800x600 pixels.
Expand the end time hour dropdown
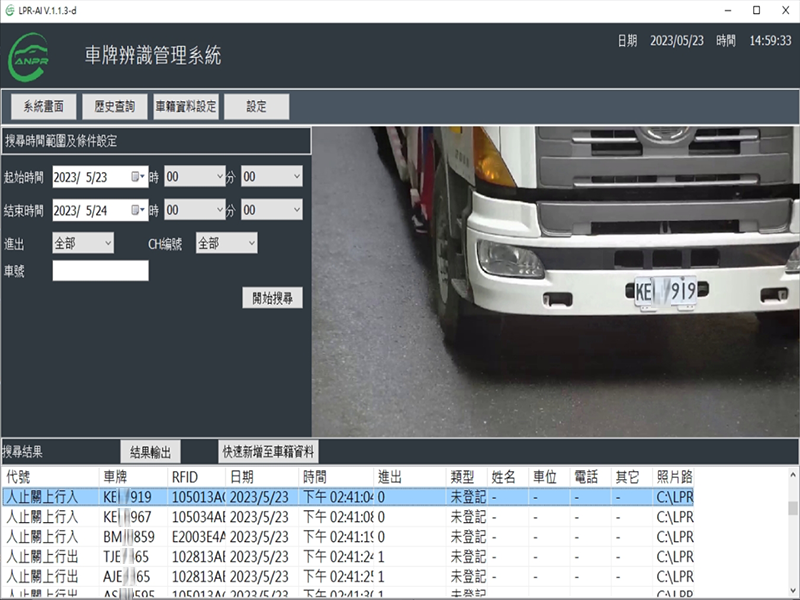[x=195, y=211]
